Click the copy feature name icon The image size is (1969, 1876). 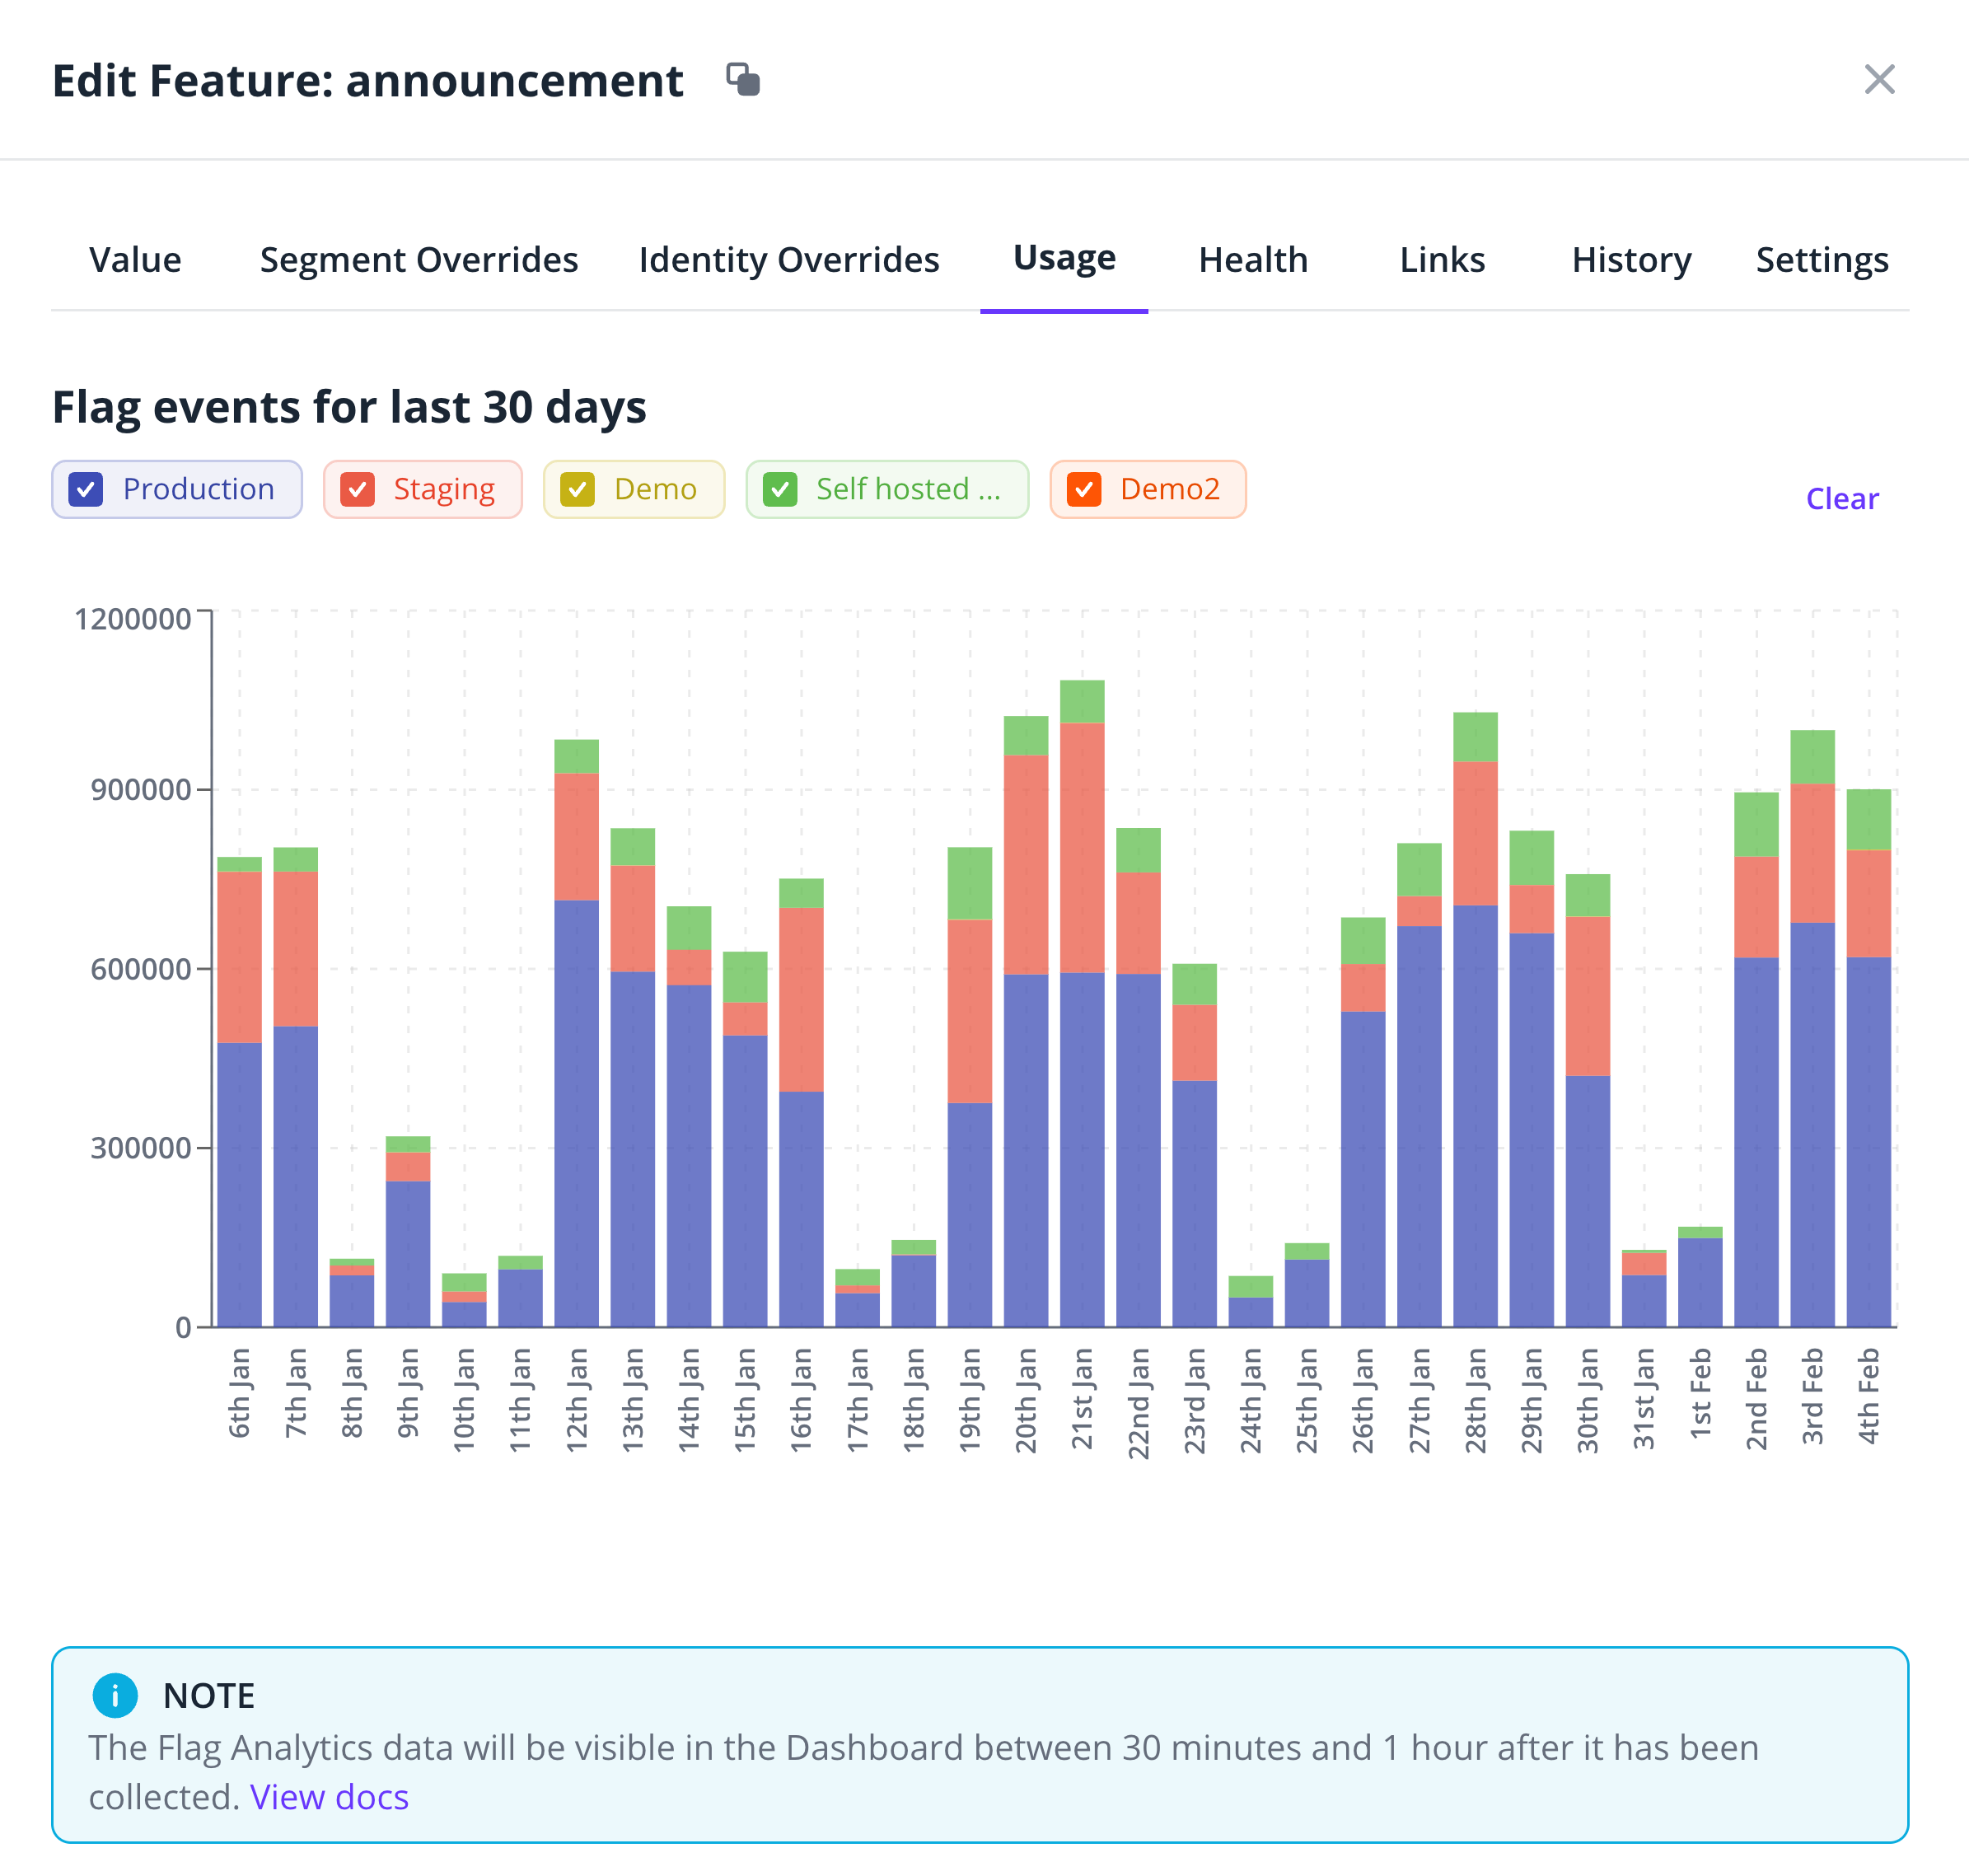(743, 80)
